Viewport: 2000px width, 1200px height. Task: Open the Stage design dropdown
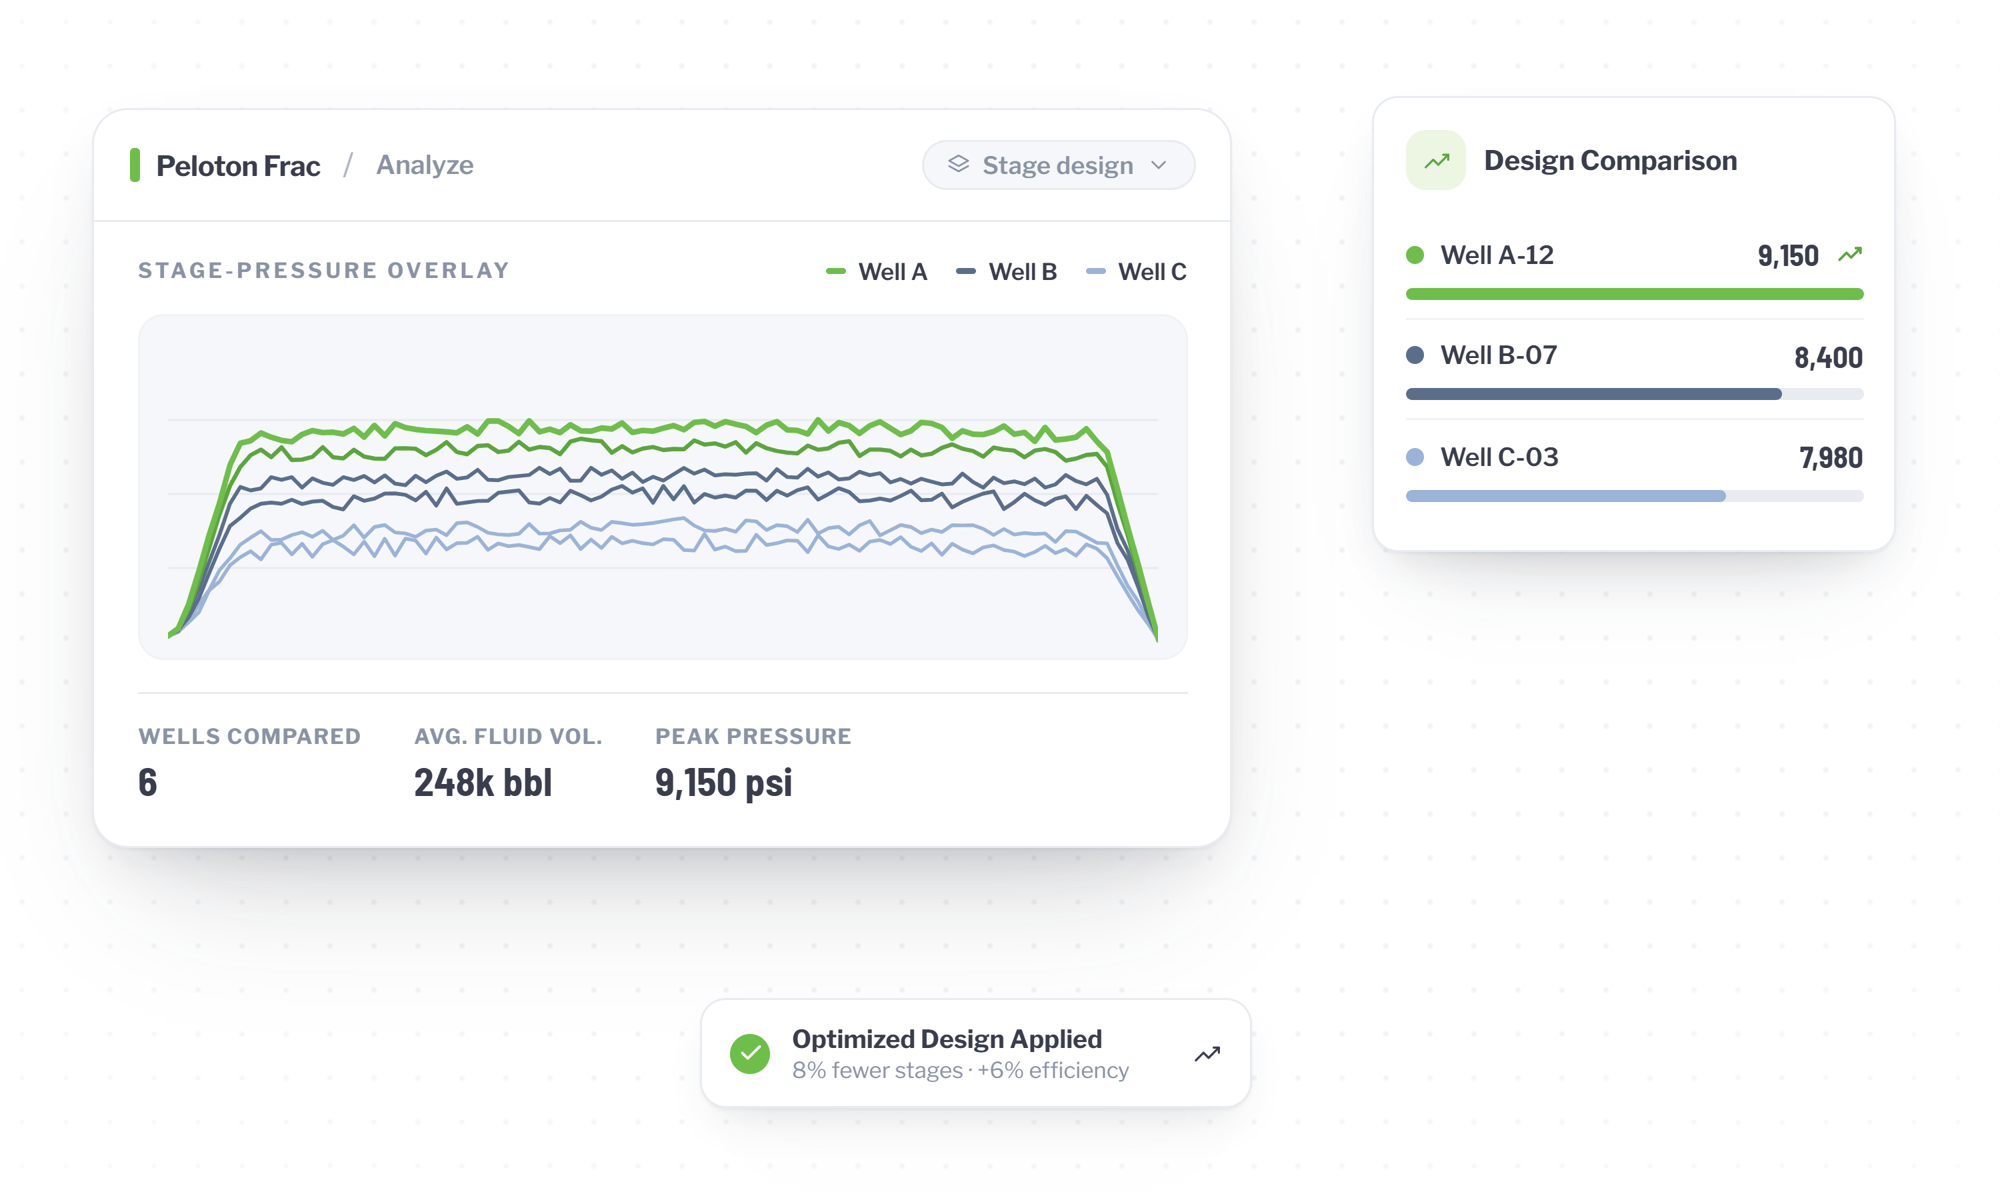pyautogui.click(x=1058, y=165)
